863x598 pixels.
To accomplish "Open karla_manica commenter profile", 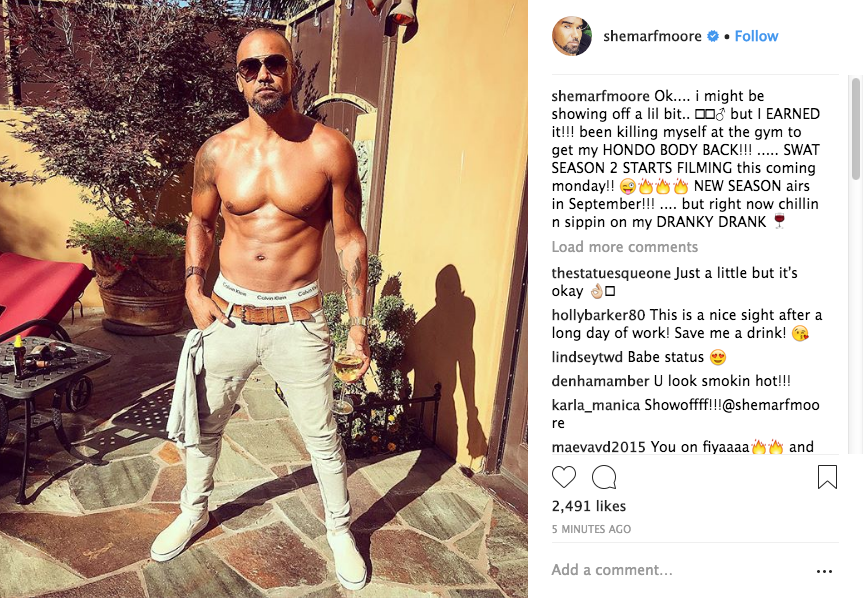I will [596, 405].
